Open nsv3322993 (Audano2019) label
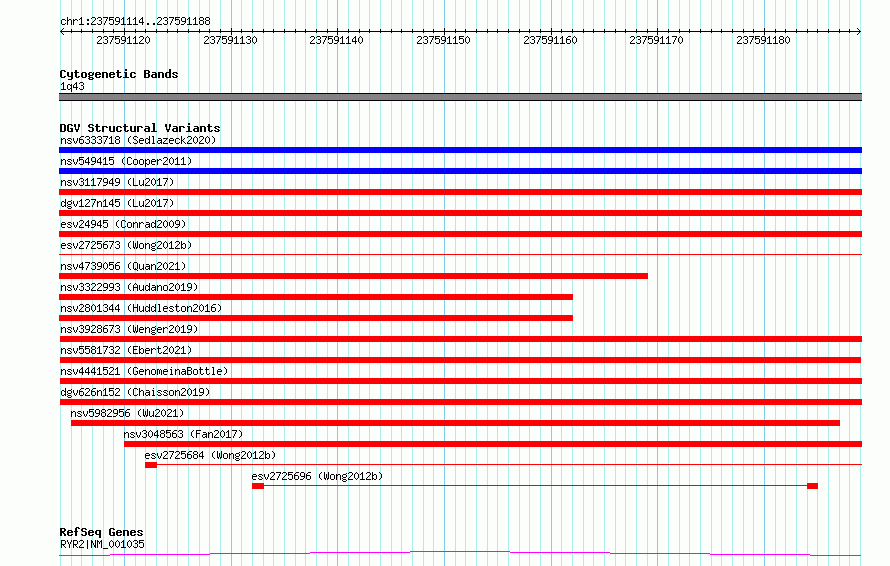Image resolution: width=890 pixels, height=566 pixels. pos(129,287)
